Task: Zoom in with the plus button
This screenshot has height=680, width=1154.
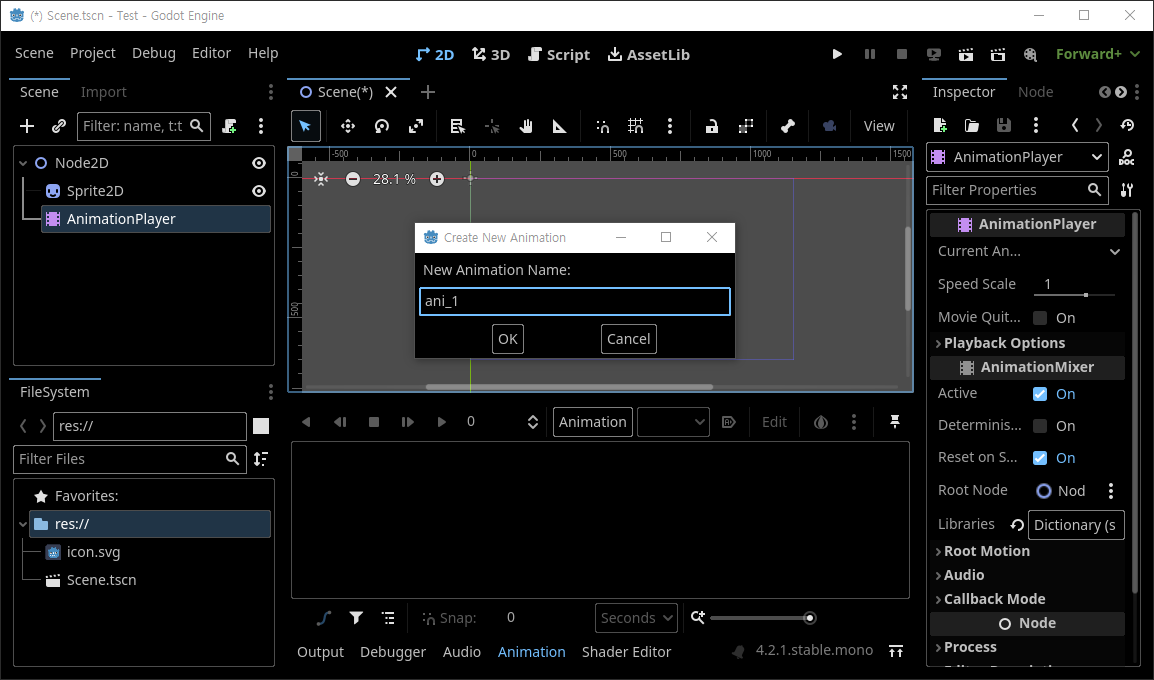Action: coord(436,179)
